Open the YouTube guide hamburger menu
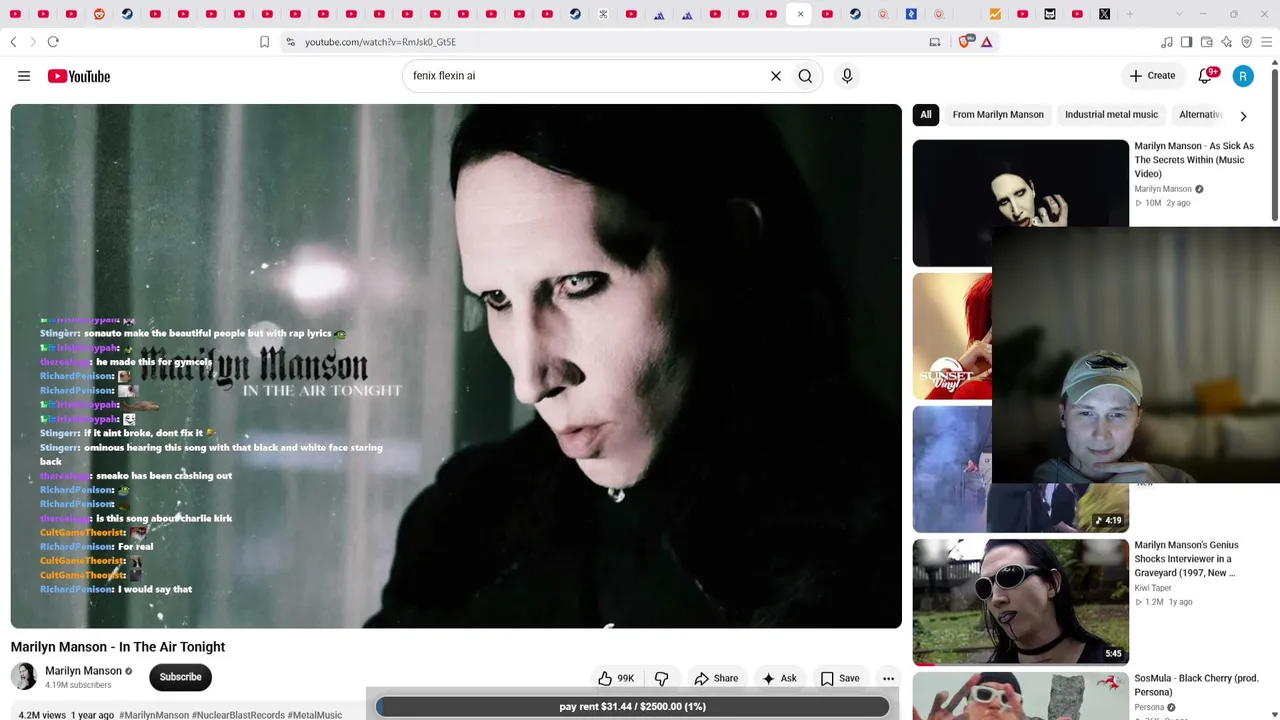The height and width of the screenshot is (720, 1280). [24, 76]
